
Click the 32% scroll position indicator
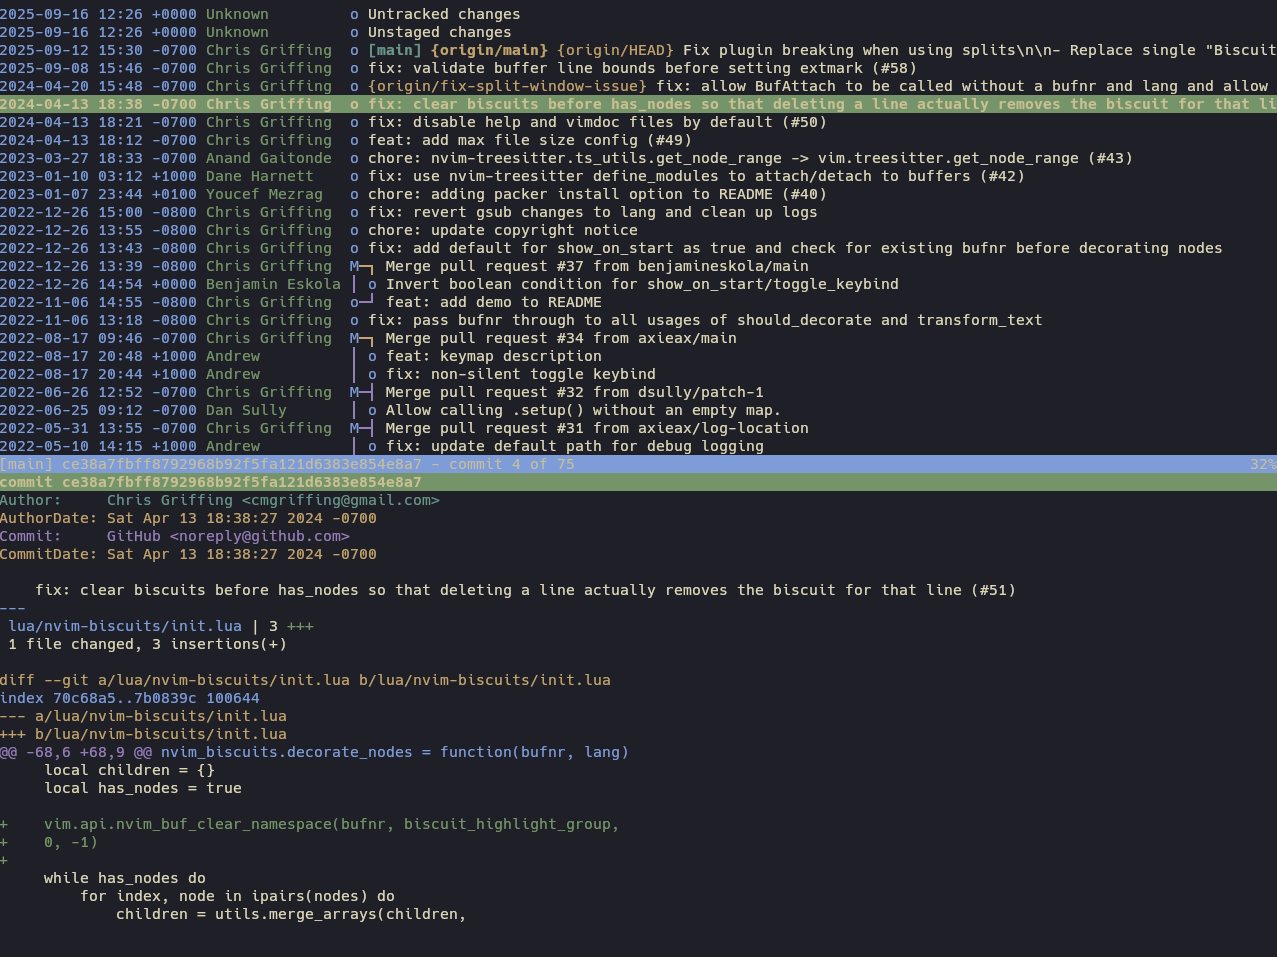click(1262, 465)
